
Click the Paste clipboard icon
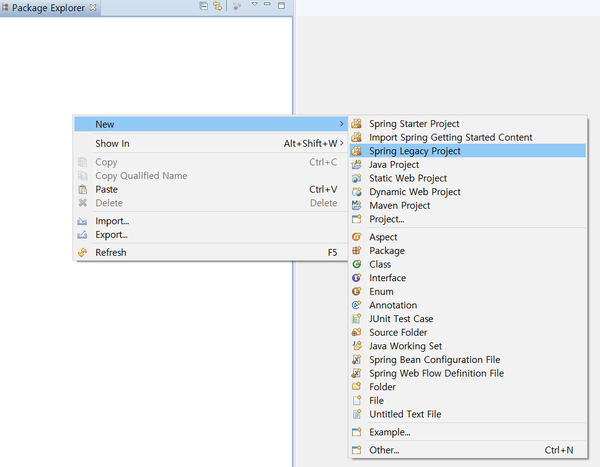tap(83, 189)
